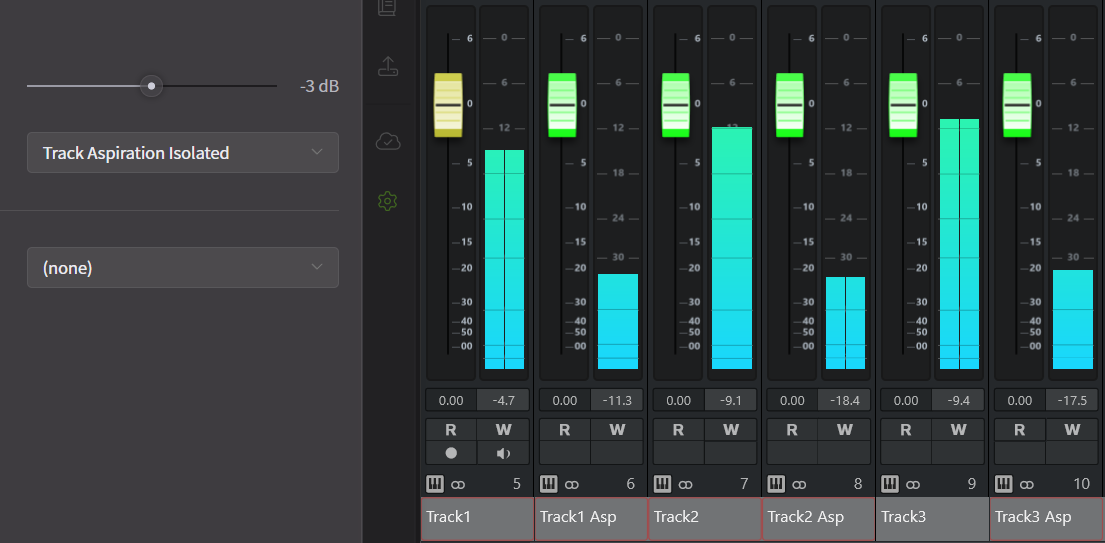Select the Track2 Asp channel name label
Image resolution: width=1105 pixels, height=543 pixels.
coord(819,518)
